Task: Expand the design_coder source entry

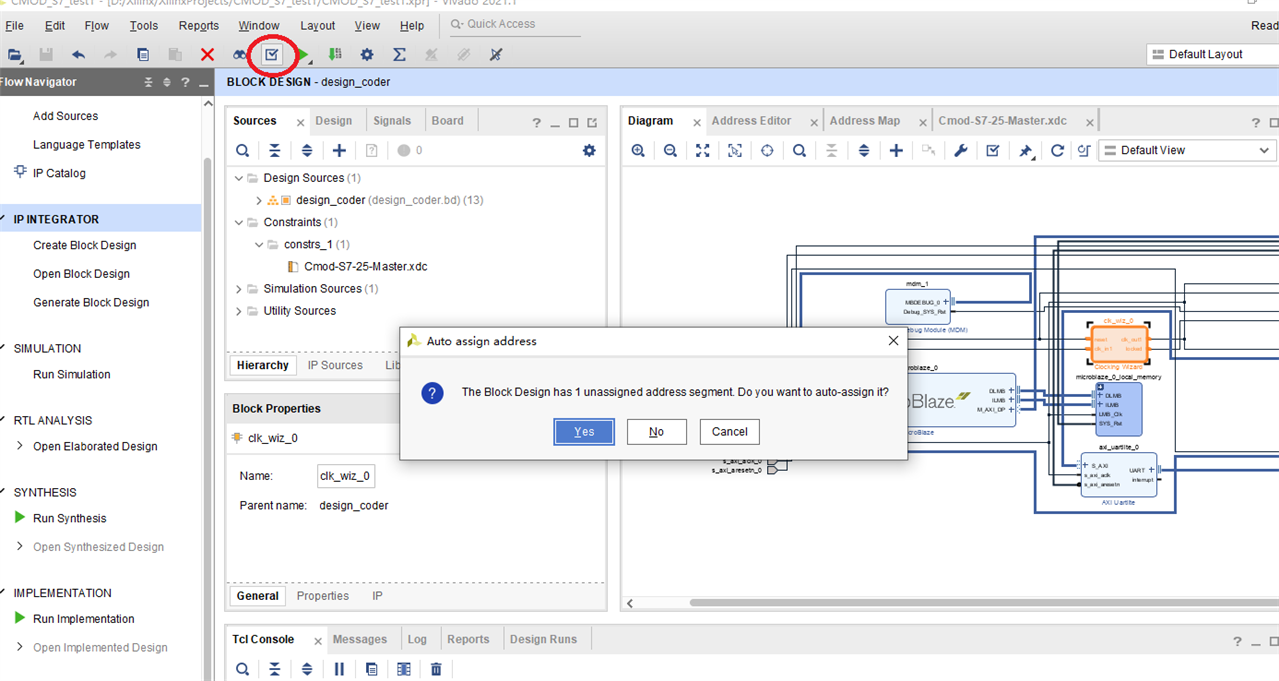Action: pyautogui.click(x=258, y=200)
